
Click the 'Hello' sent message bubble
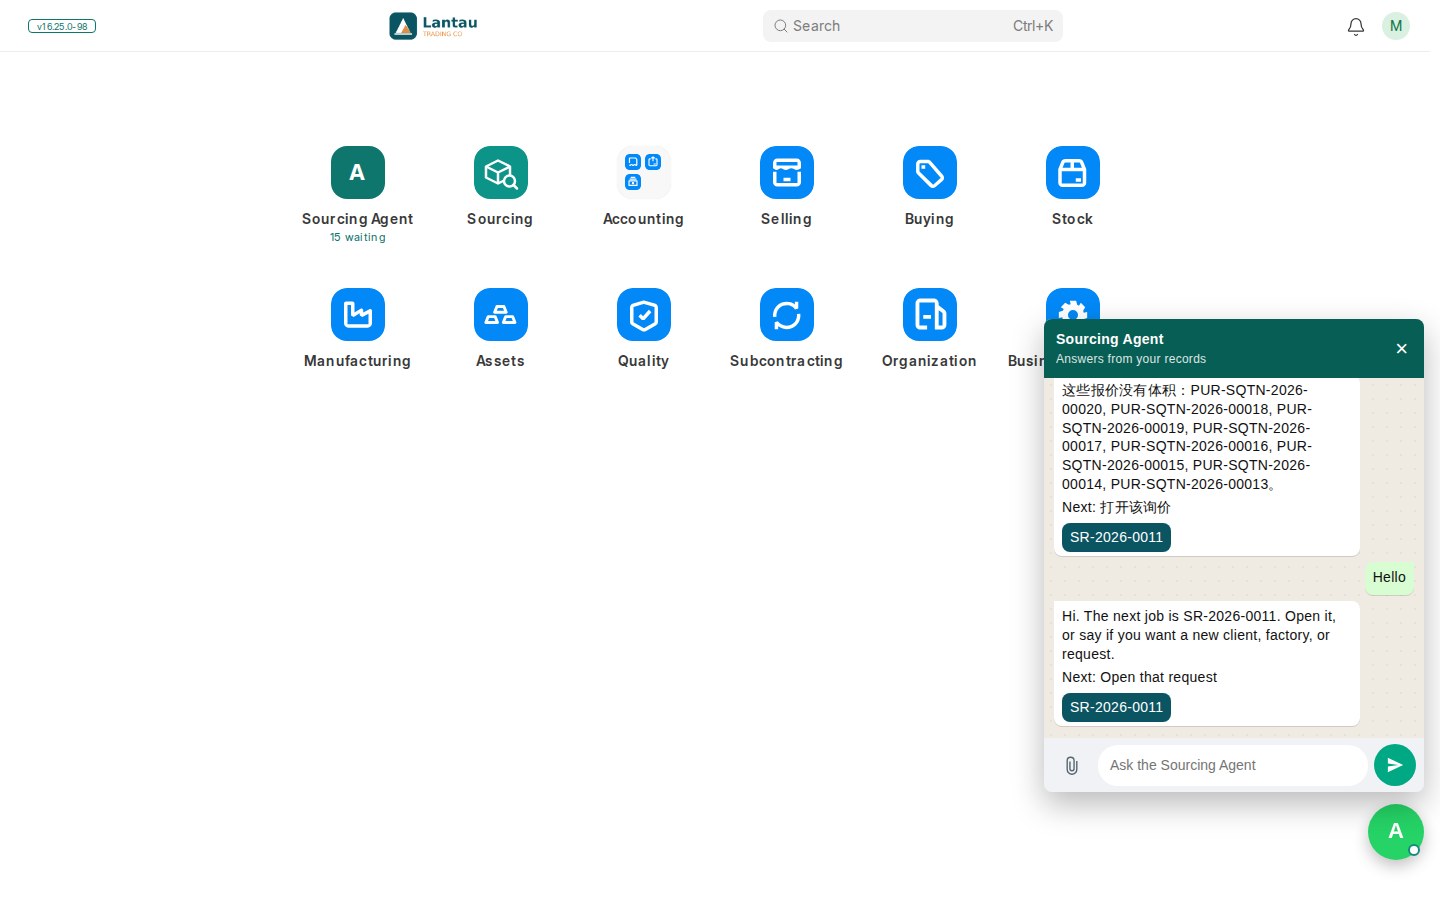pos(1389,577)
